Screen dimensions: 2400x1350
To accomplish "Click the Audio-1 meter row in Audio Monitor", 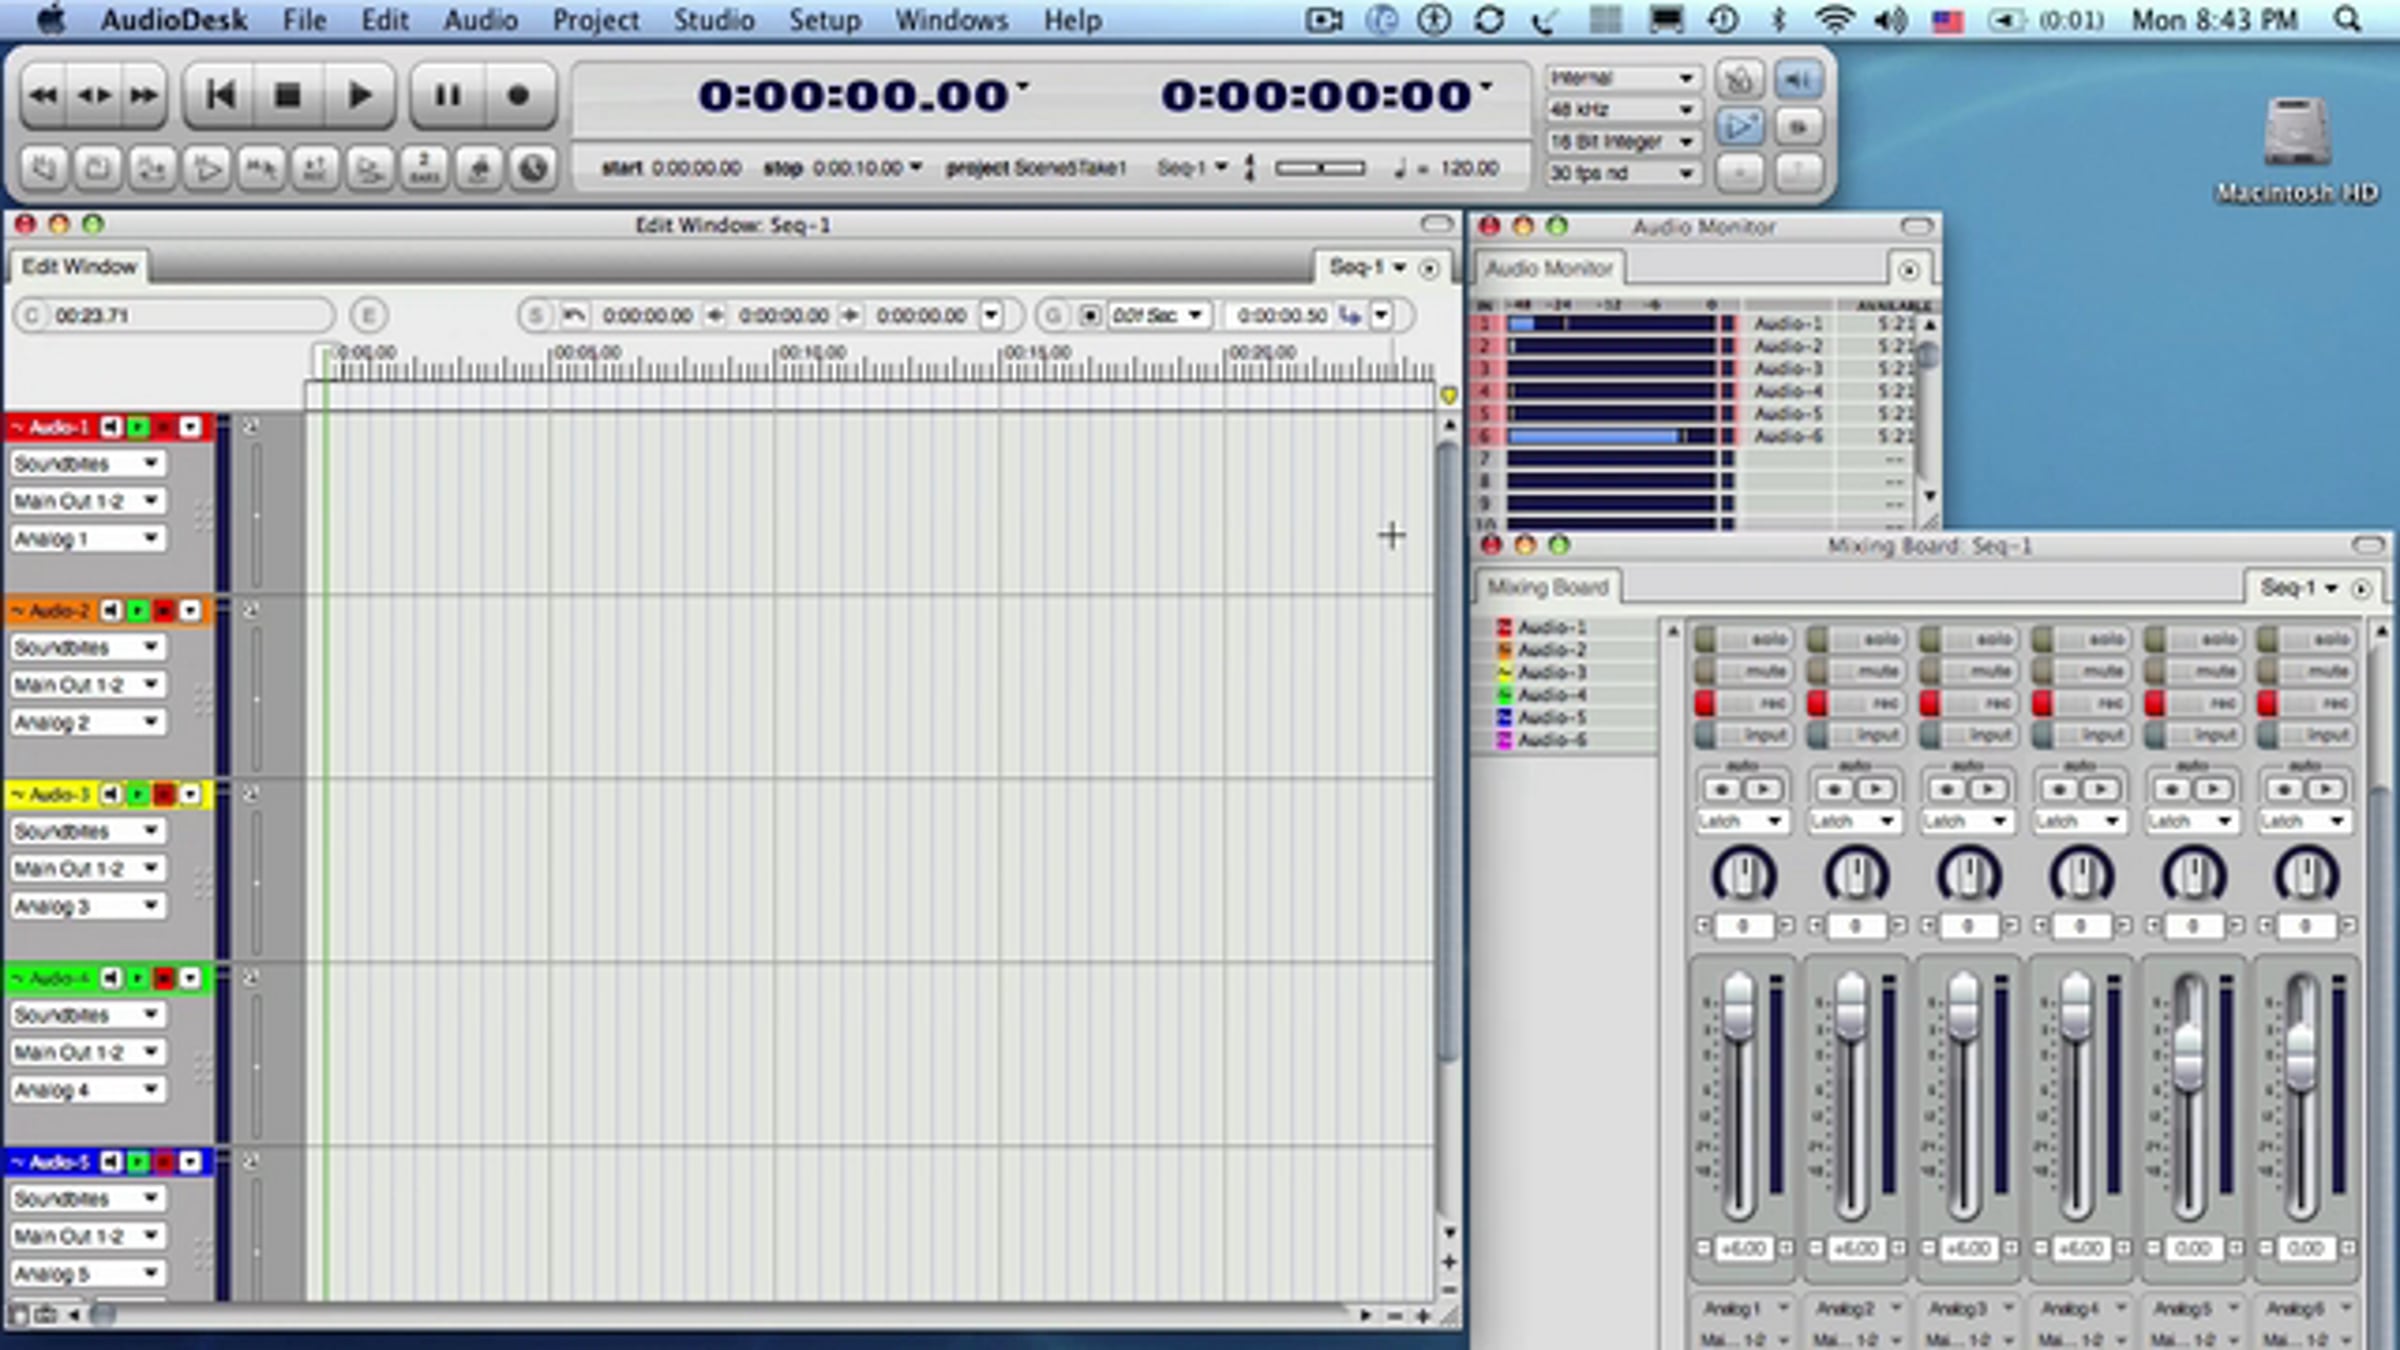I will (1696, 324).
